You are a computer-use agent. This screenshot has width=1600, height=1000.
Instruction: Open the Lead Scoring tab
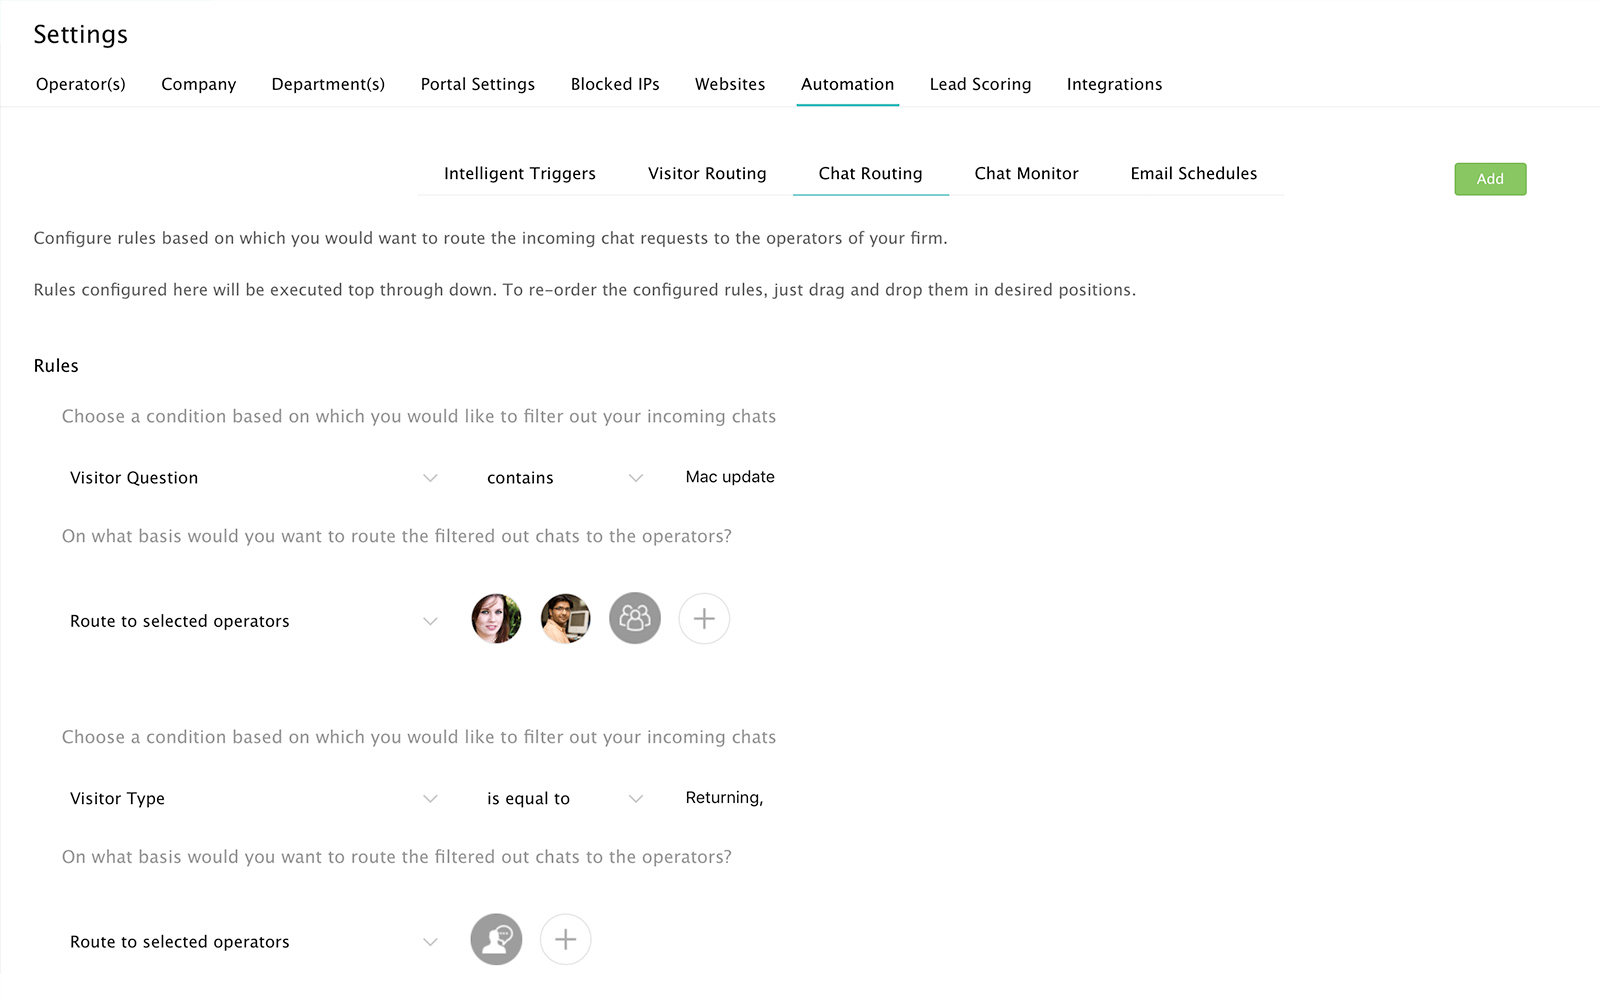coord(980,84)
